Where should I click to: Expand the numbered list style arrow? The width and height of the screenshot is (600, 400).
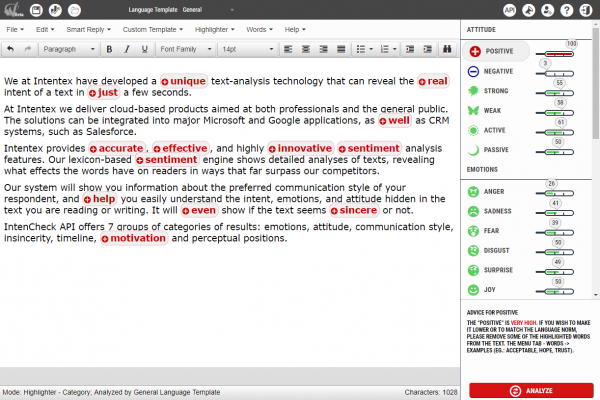click(x=395, y=49)
